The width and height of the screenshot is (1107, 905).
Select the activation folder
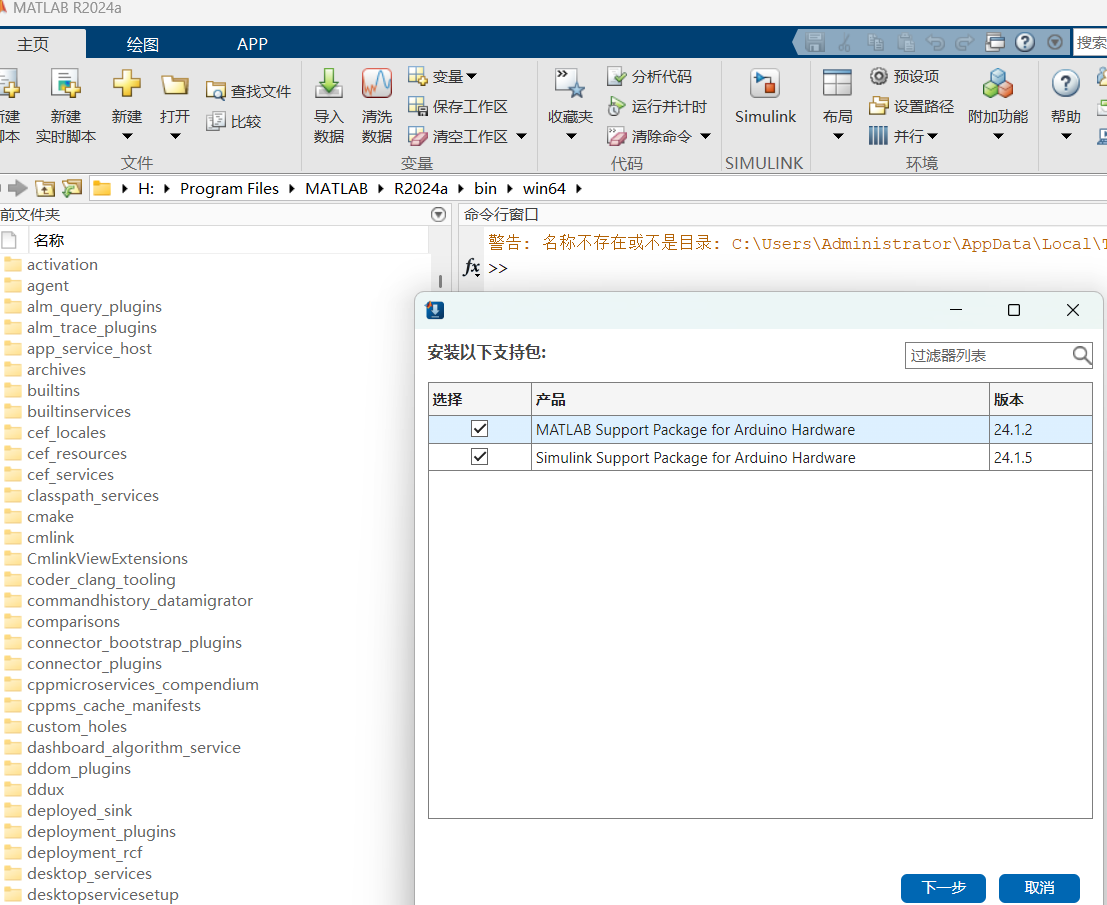(x=62, y=265)
